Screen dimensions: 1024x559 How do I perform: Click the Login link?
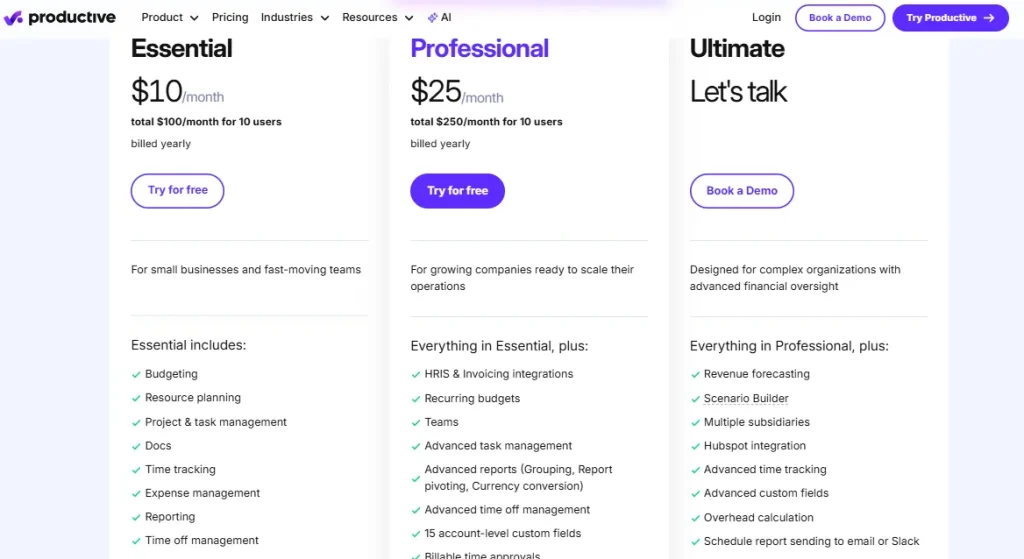tap(766, 17)
